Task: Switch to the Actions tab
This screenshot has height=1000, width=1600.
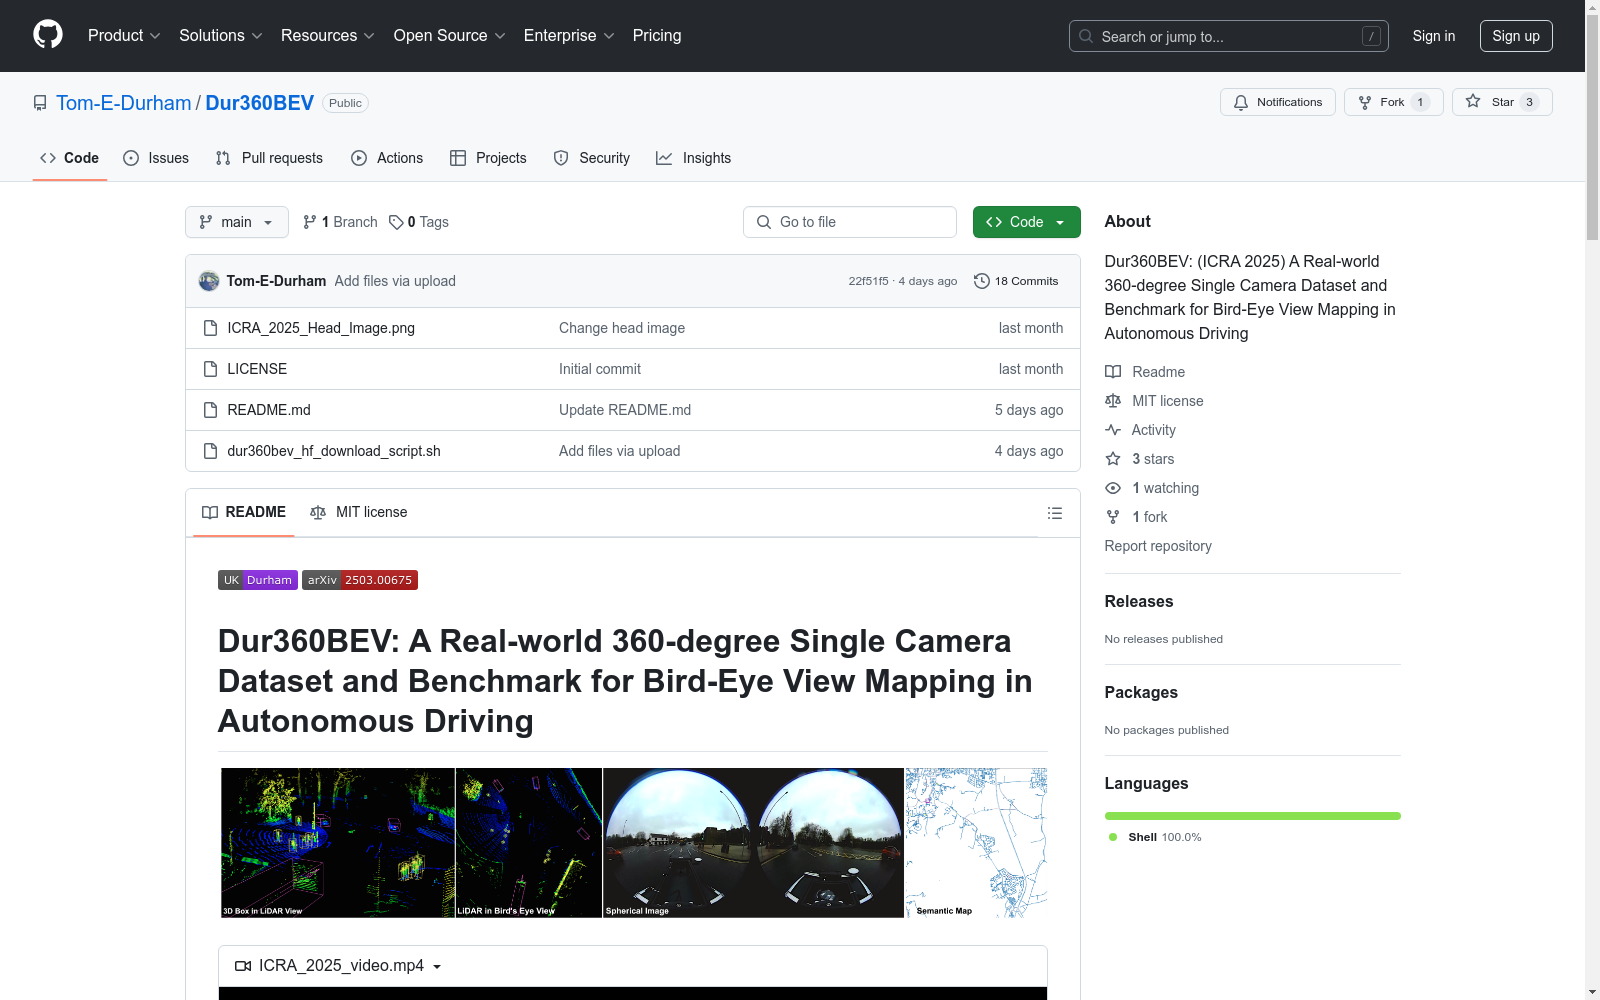Action: click(x=387, y=158)
